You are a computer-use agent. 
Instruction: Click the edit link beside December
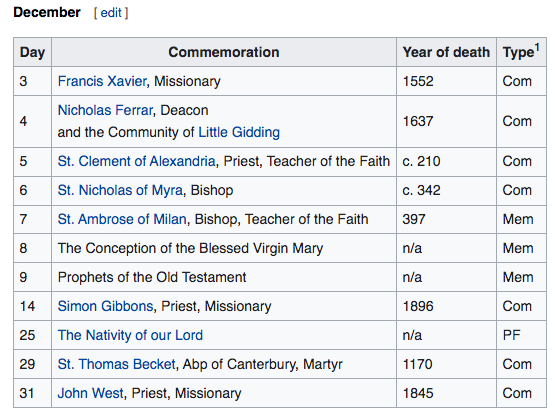tap(111, 13)
